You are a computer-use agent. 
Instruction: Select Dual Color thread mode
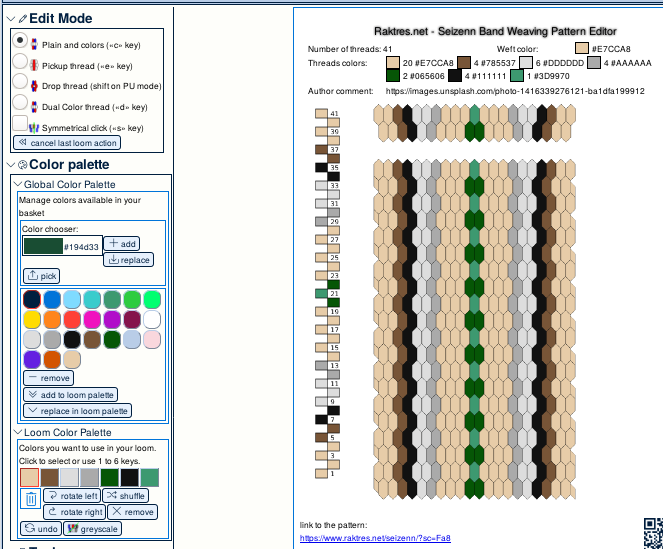[20, 104]
